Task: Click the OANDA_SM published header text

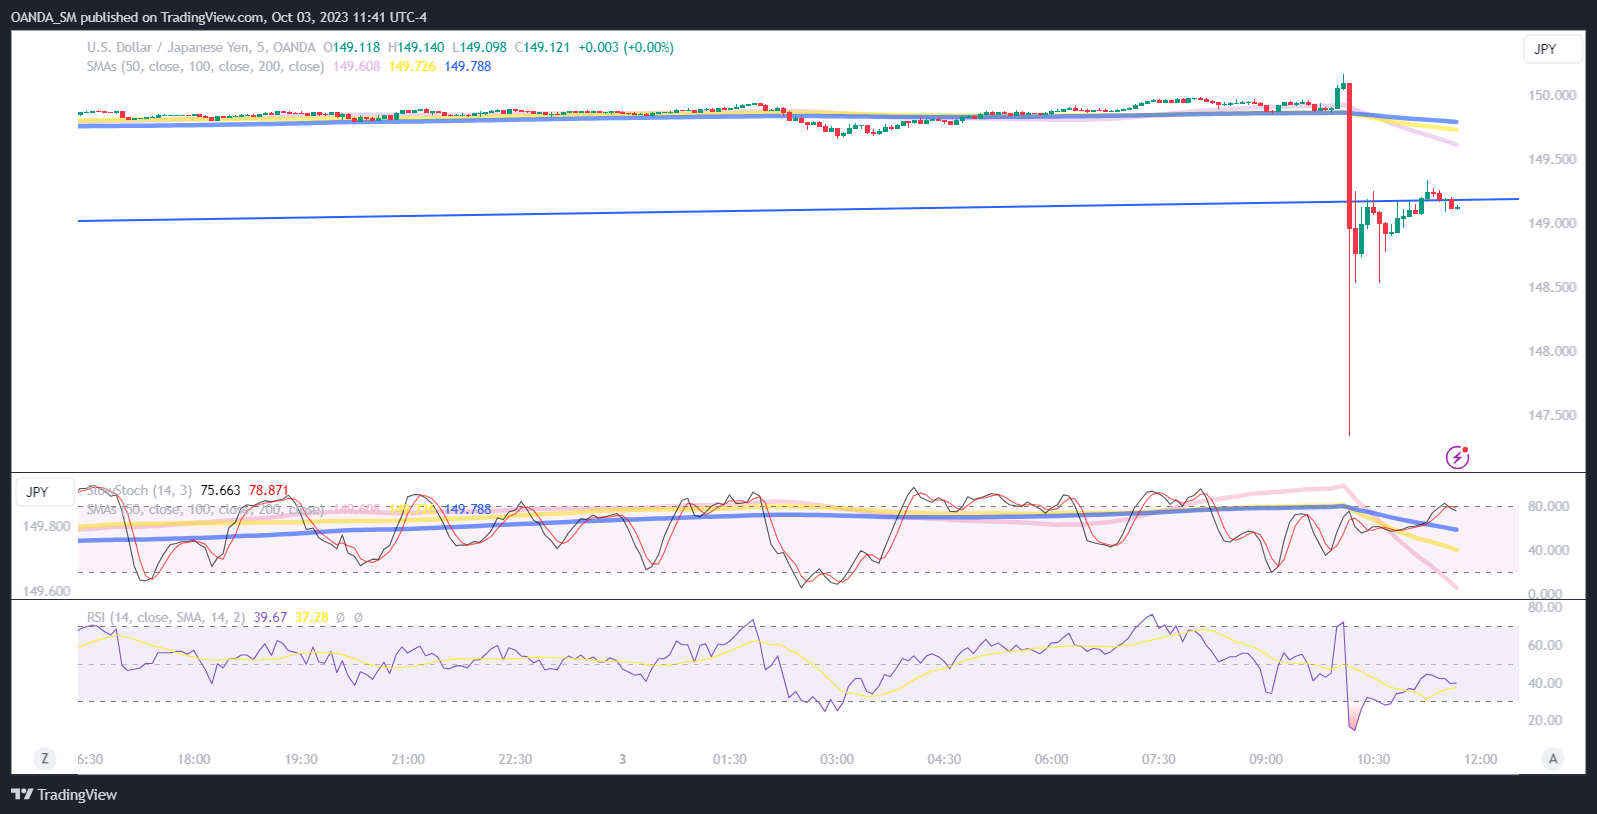Action: coord(219,17)
